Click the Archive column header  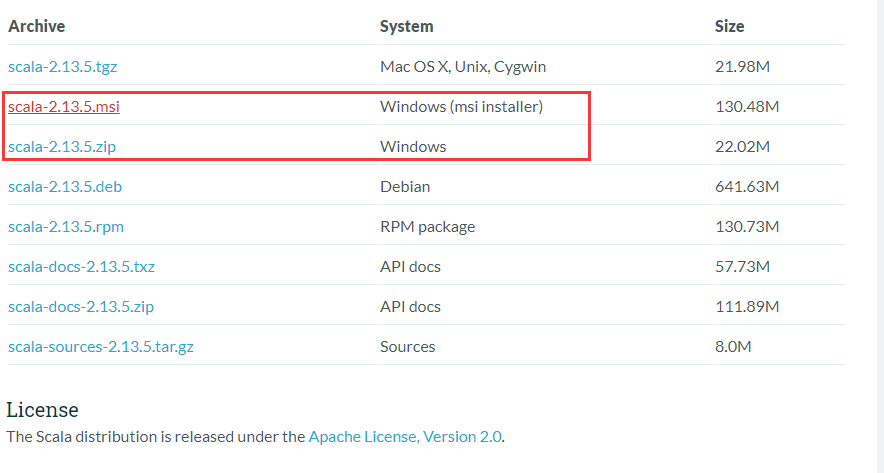pyautogui.click(x=37, y=26)
